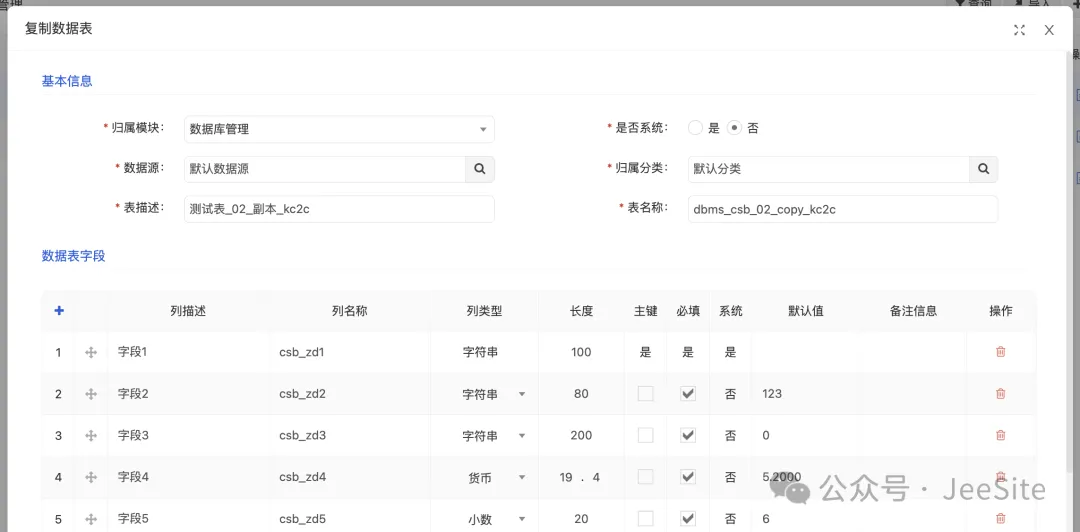Click the 列名称 column header

349,311
